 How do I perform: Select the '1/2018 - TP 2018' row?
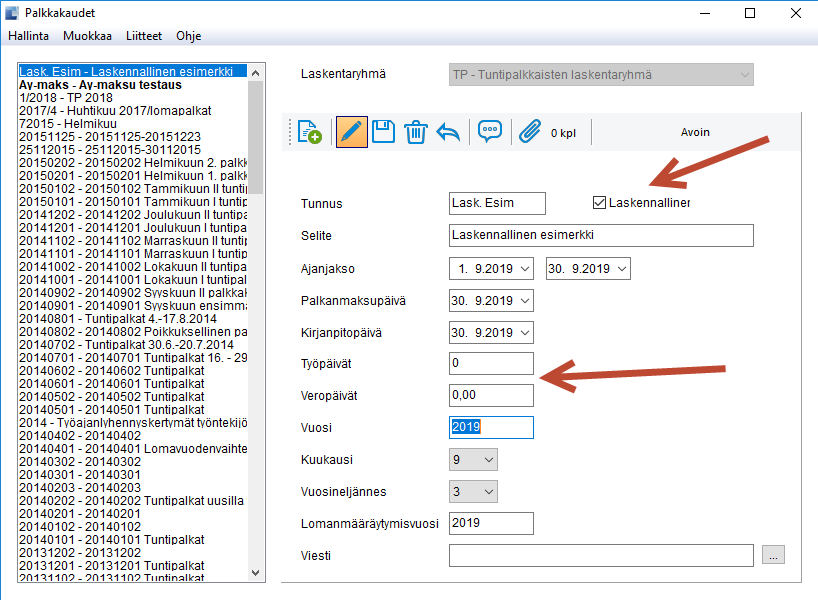click(133, 98)
